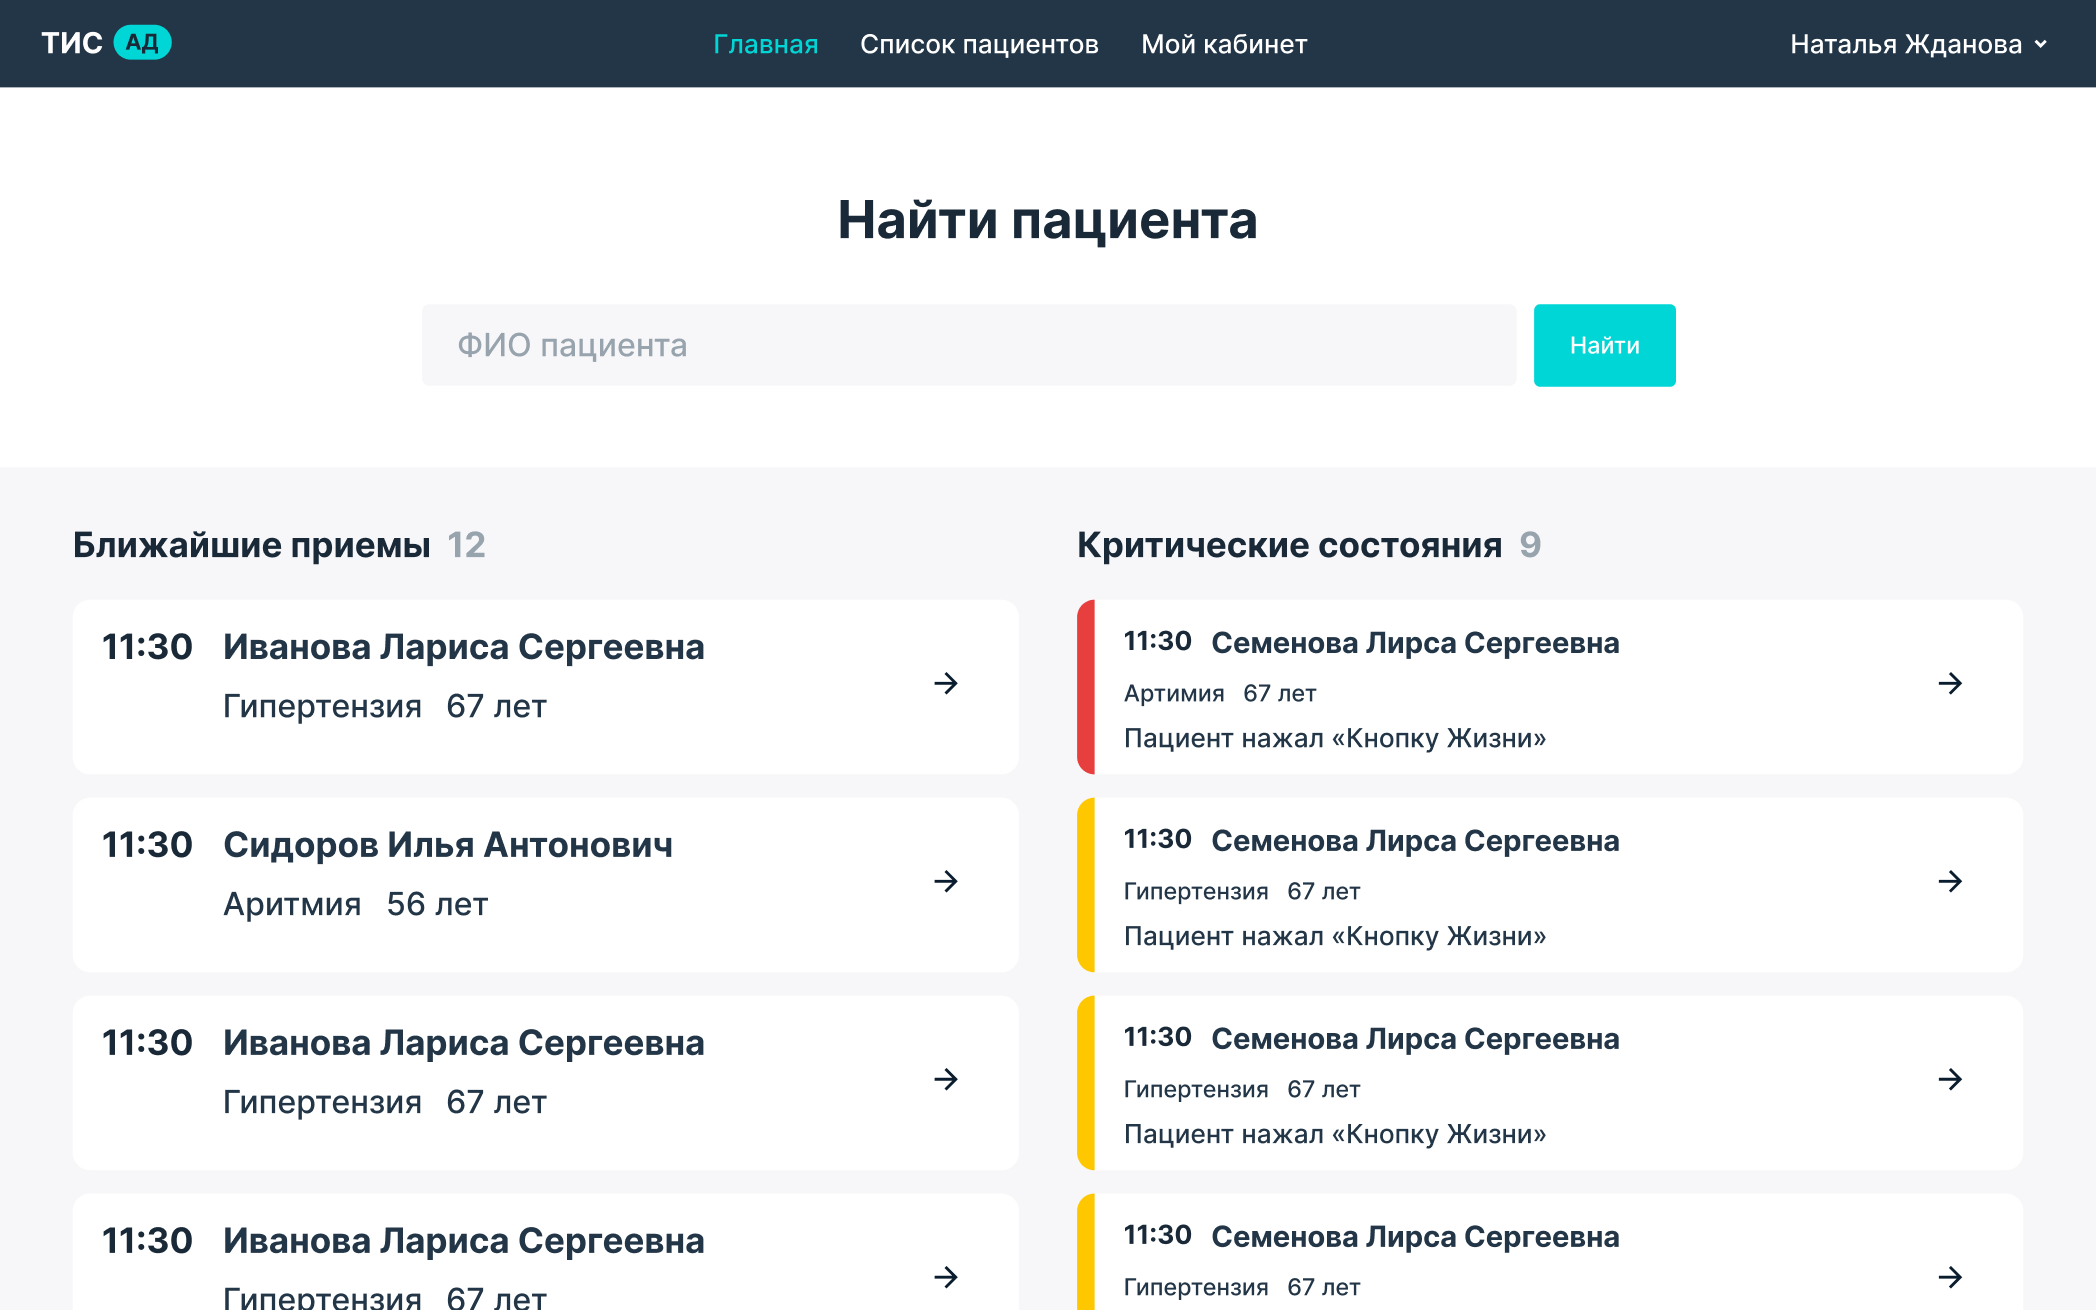Open Мой кабинет section

[x=1224, y=44]
